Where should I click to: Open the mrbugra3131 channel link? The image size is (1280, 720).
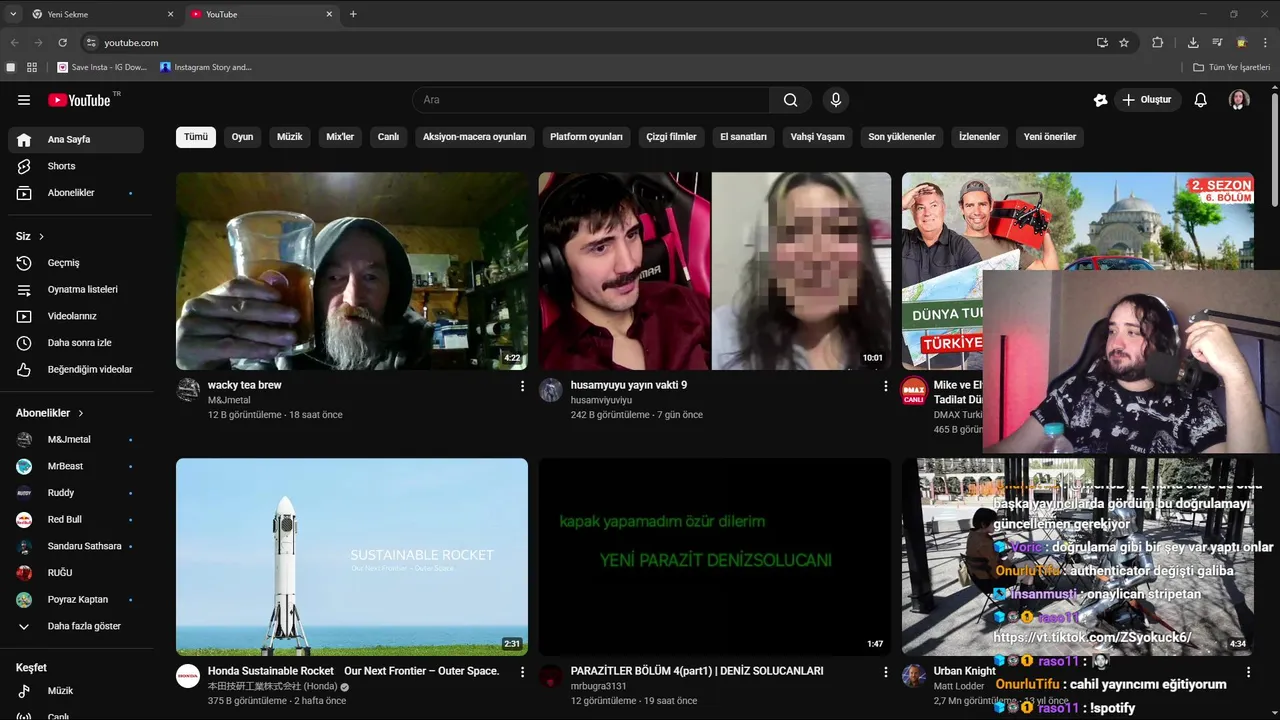pyautogui.click(x=598, y=686)
